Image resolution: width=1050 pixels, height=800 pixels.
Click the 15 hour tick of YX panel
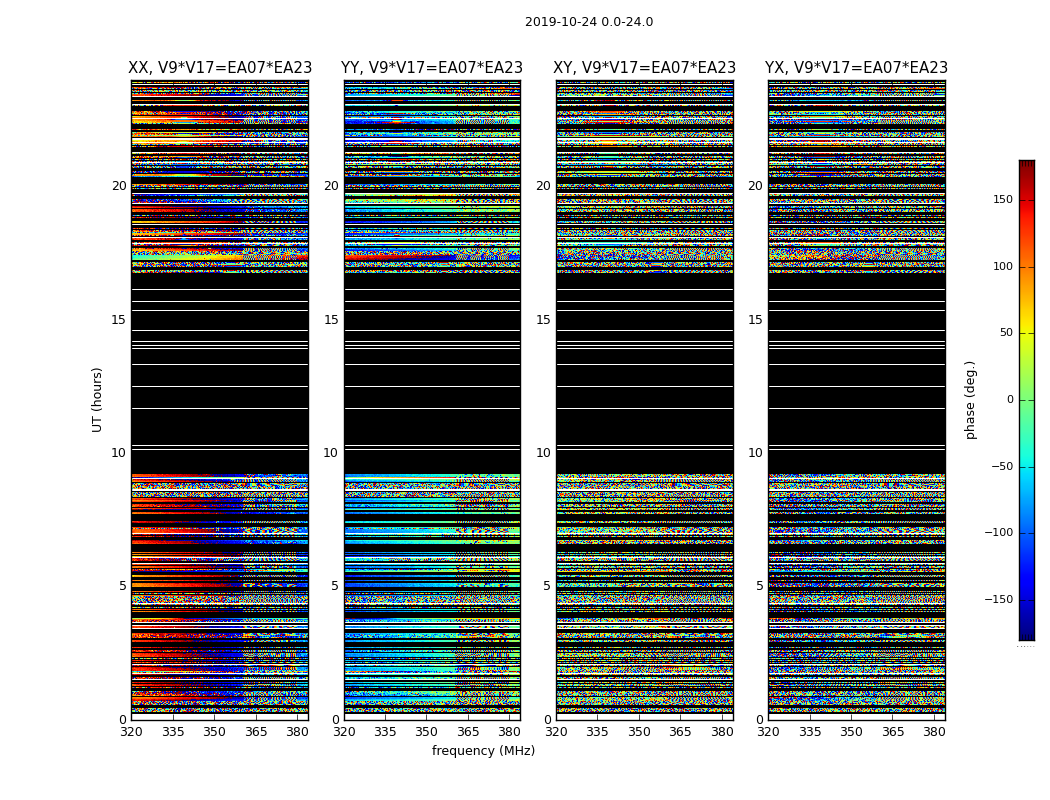[755, 319]
